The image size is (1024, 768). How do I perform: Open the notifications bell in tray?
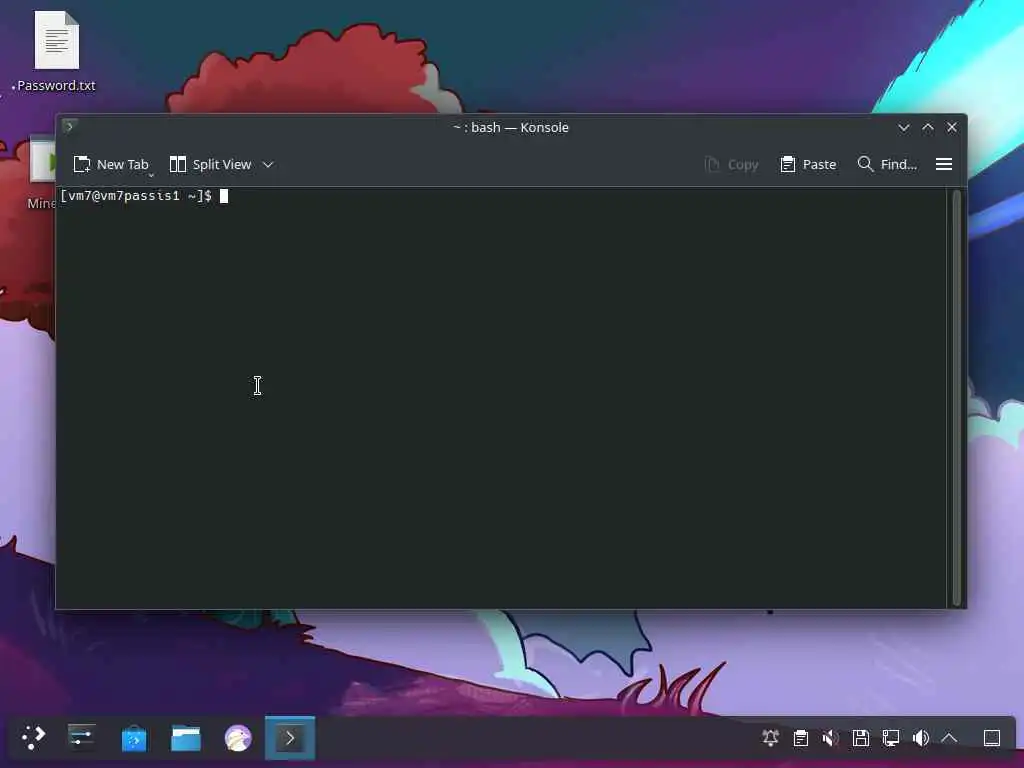[x=771, y=738]
